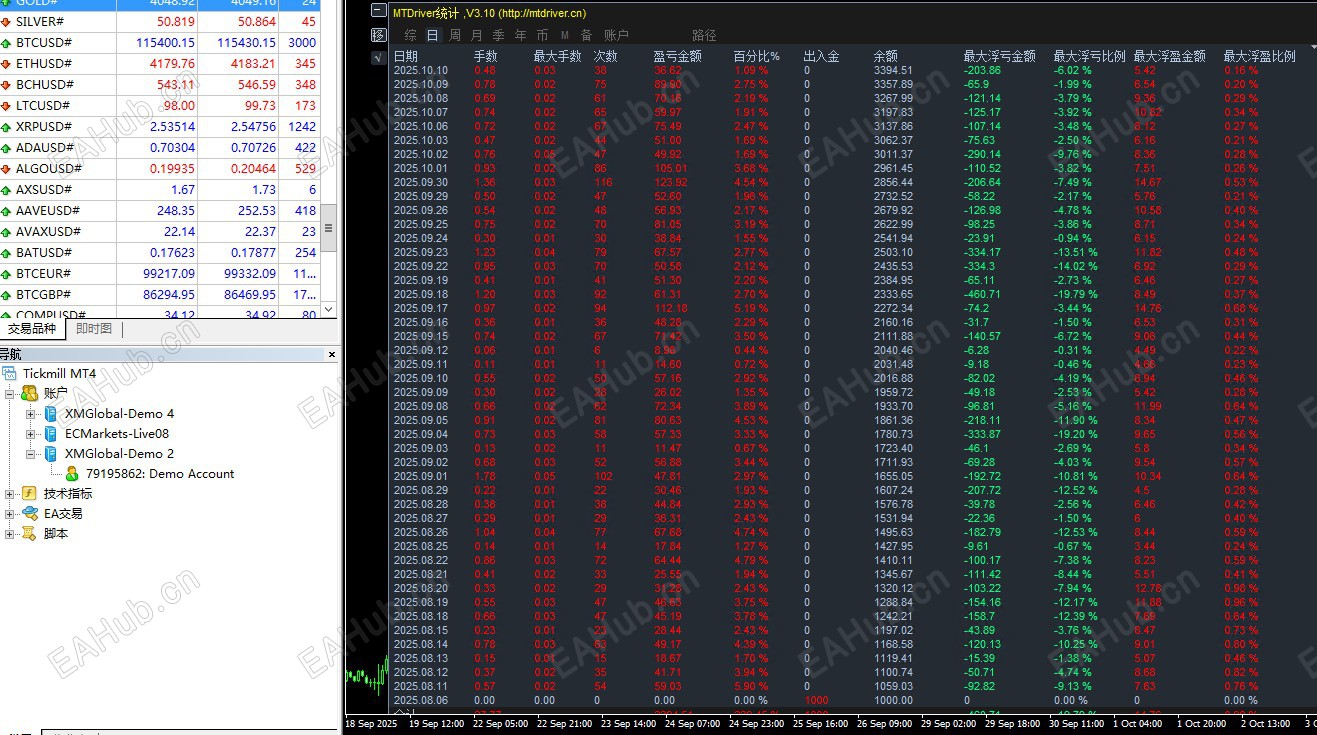The image size is (1317, 735).
Task: Switch to the 交易品种 symbols tab
Action: tap(32, 329)
